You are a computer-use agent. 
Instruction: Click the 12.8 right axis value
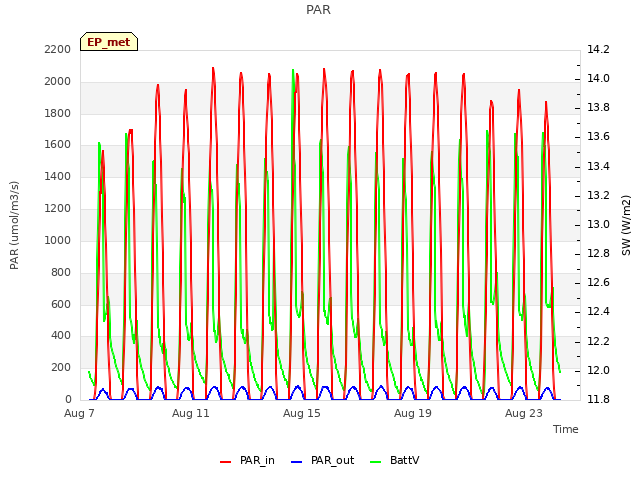598,253
